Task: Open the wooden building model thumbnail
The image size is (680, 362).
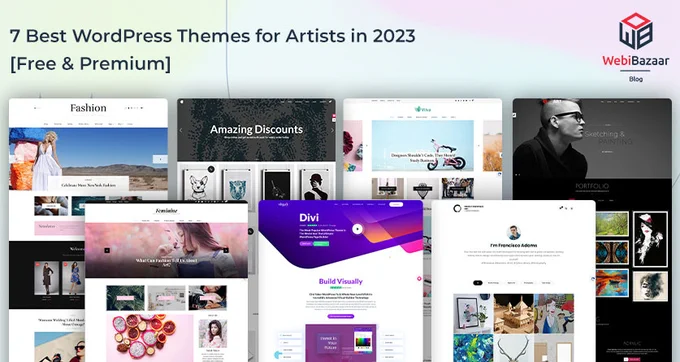Action: point(513,313)
